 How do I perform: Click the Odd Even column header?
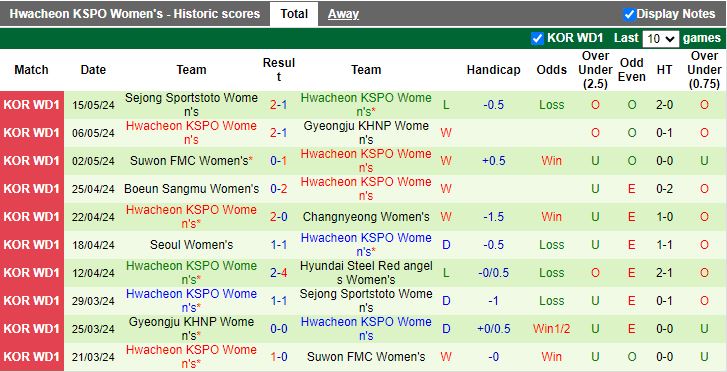pos(632,70)
